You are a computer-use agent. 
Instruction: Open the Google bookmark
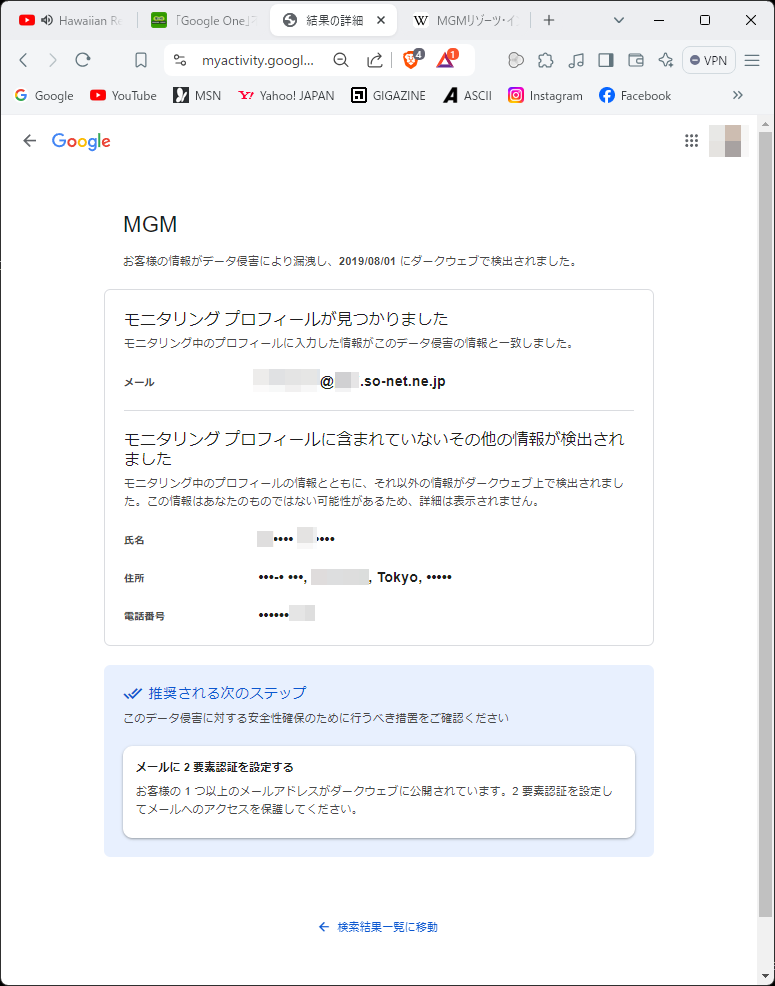coord(44,96)
